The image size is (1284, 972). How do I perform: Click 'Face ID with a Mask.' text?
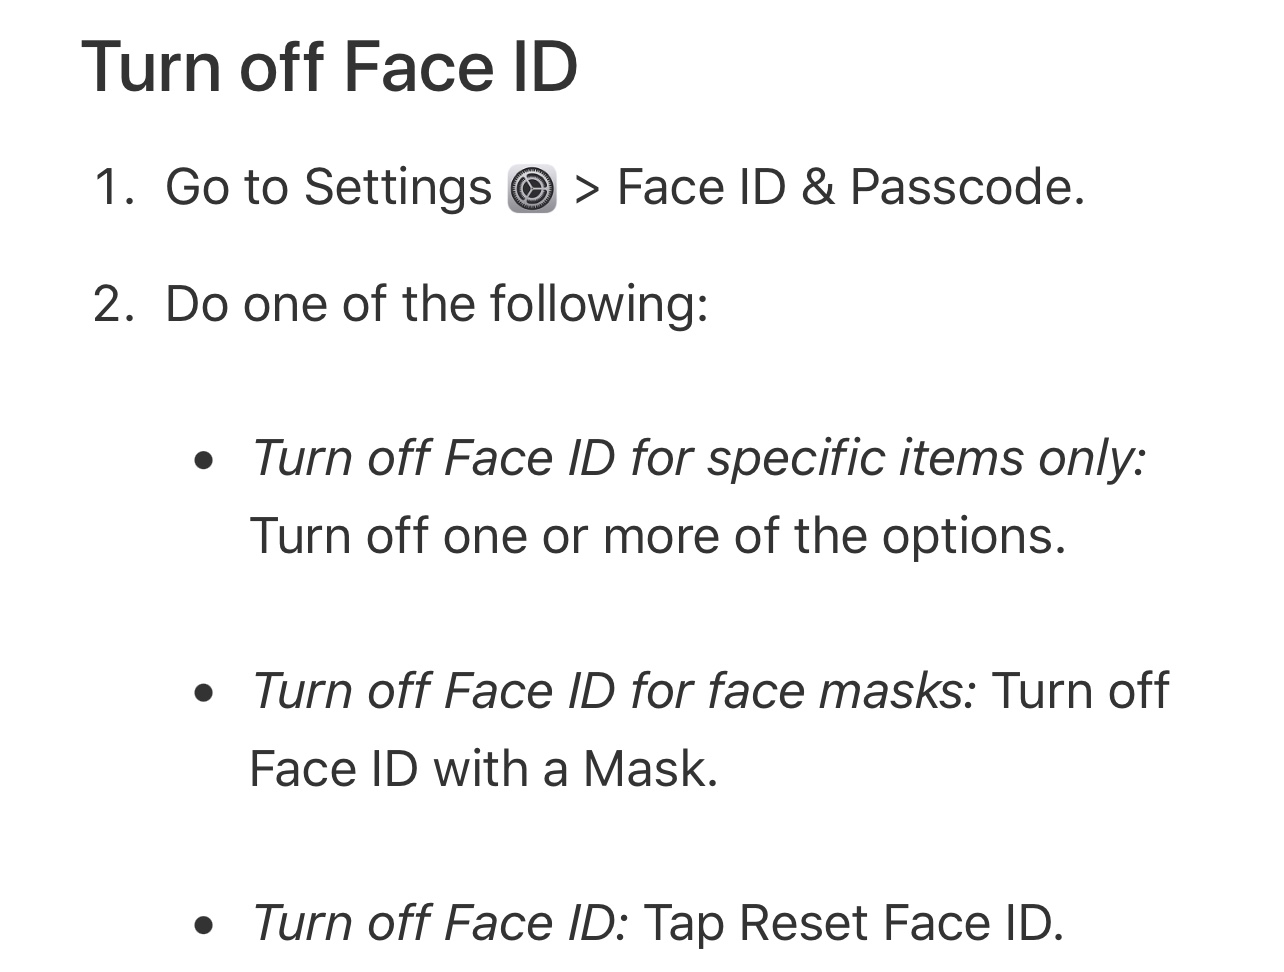point(483,769)
